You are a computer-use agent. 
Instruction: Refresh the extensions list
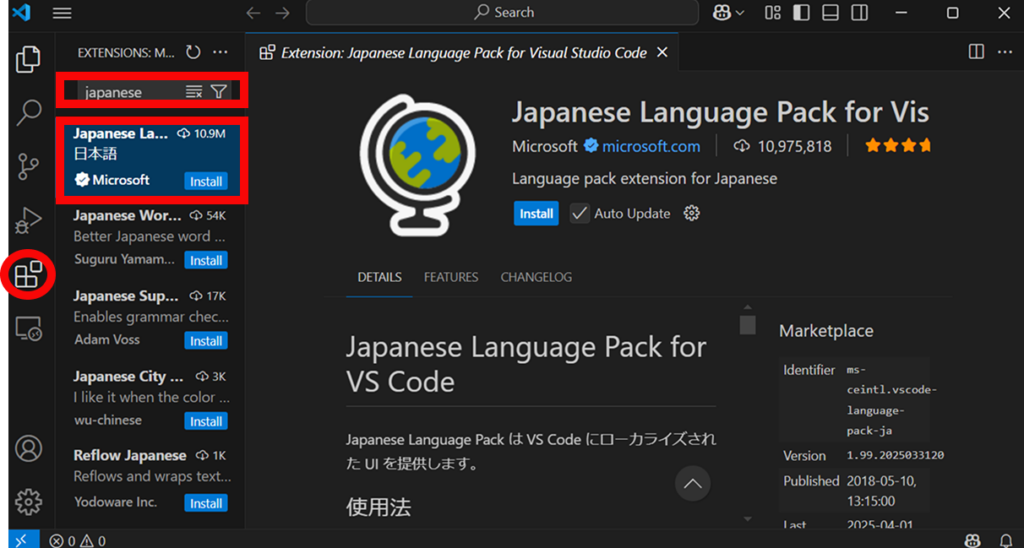pyautogui.click(x=193, y=52)
